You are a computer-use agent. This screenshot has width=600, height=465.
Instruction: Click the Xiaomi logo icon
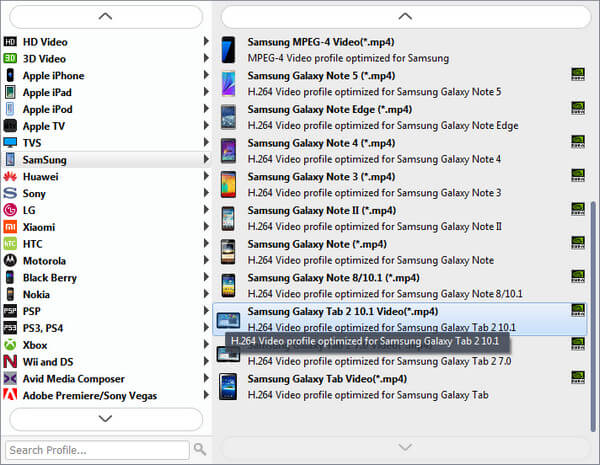point(10,227)
